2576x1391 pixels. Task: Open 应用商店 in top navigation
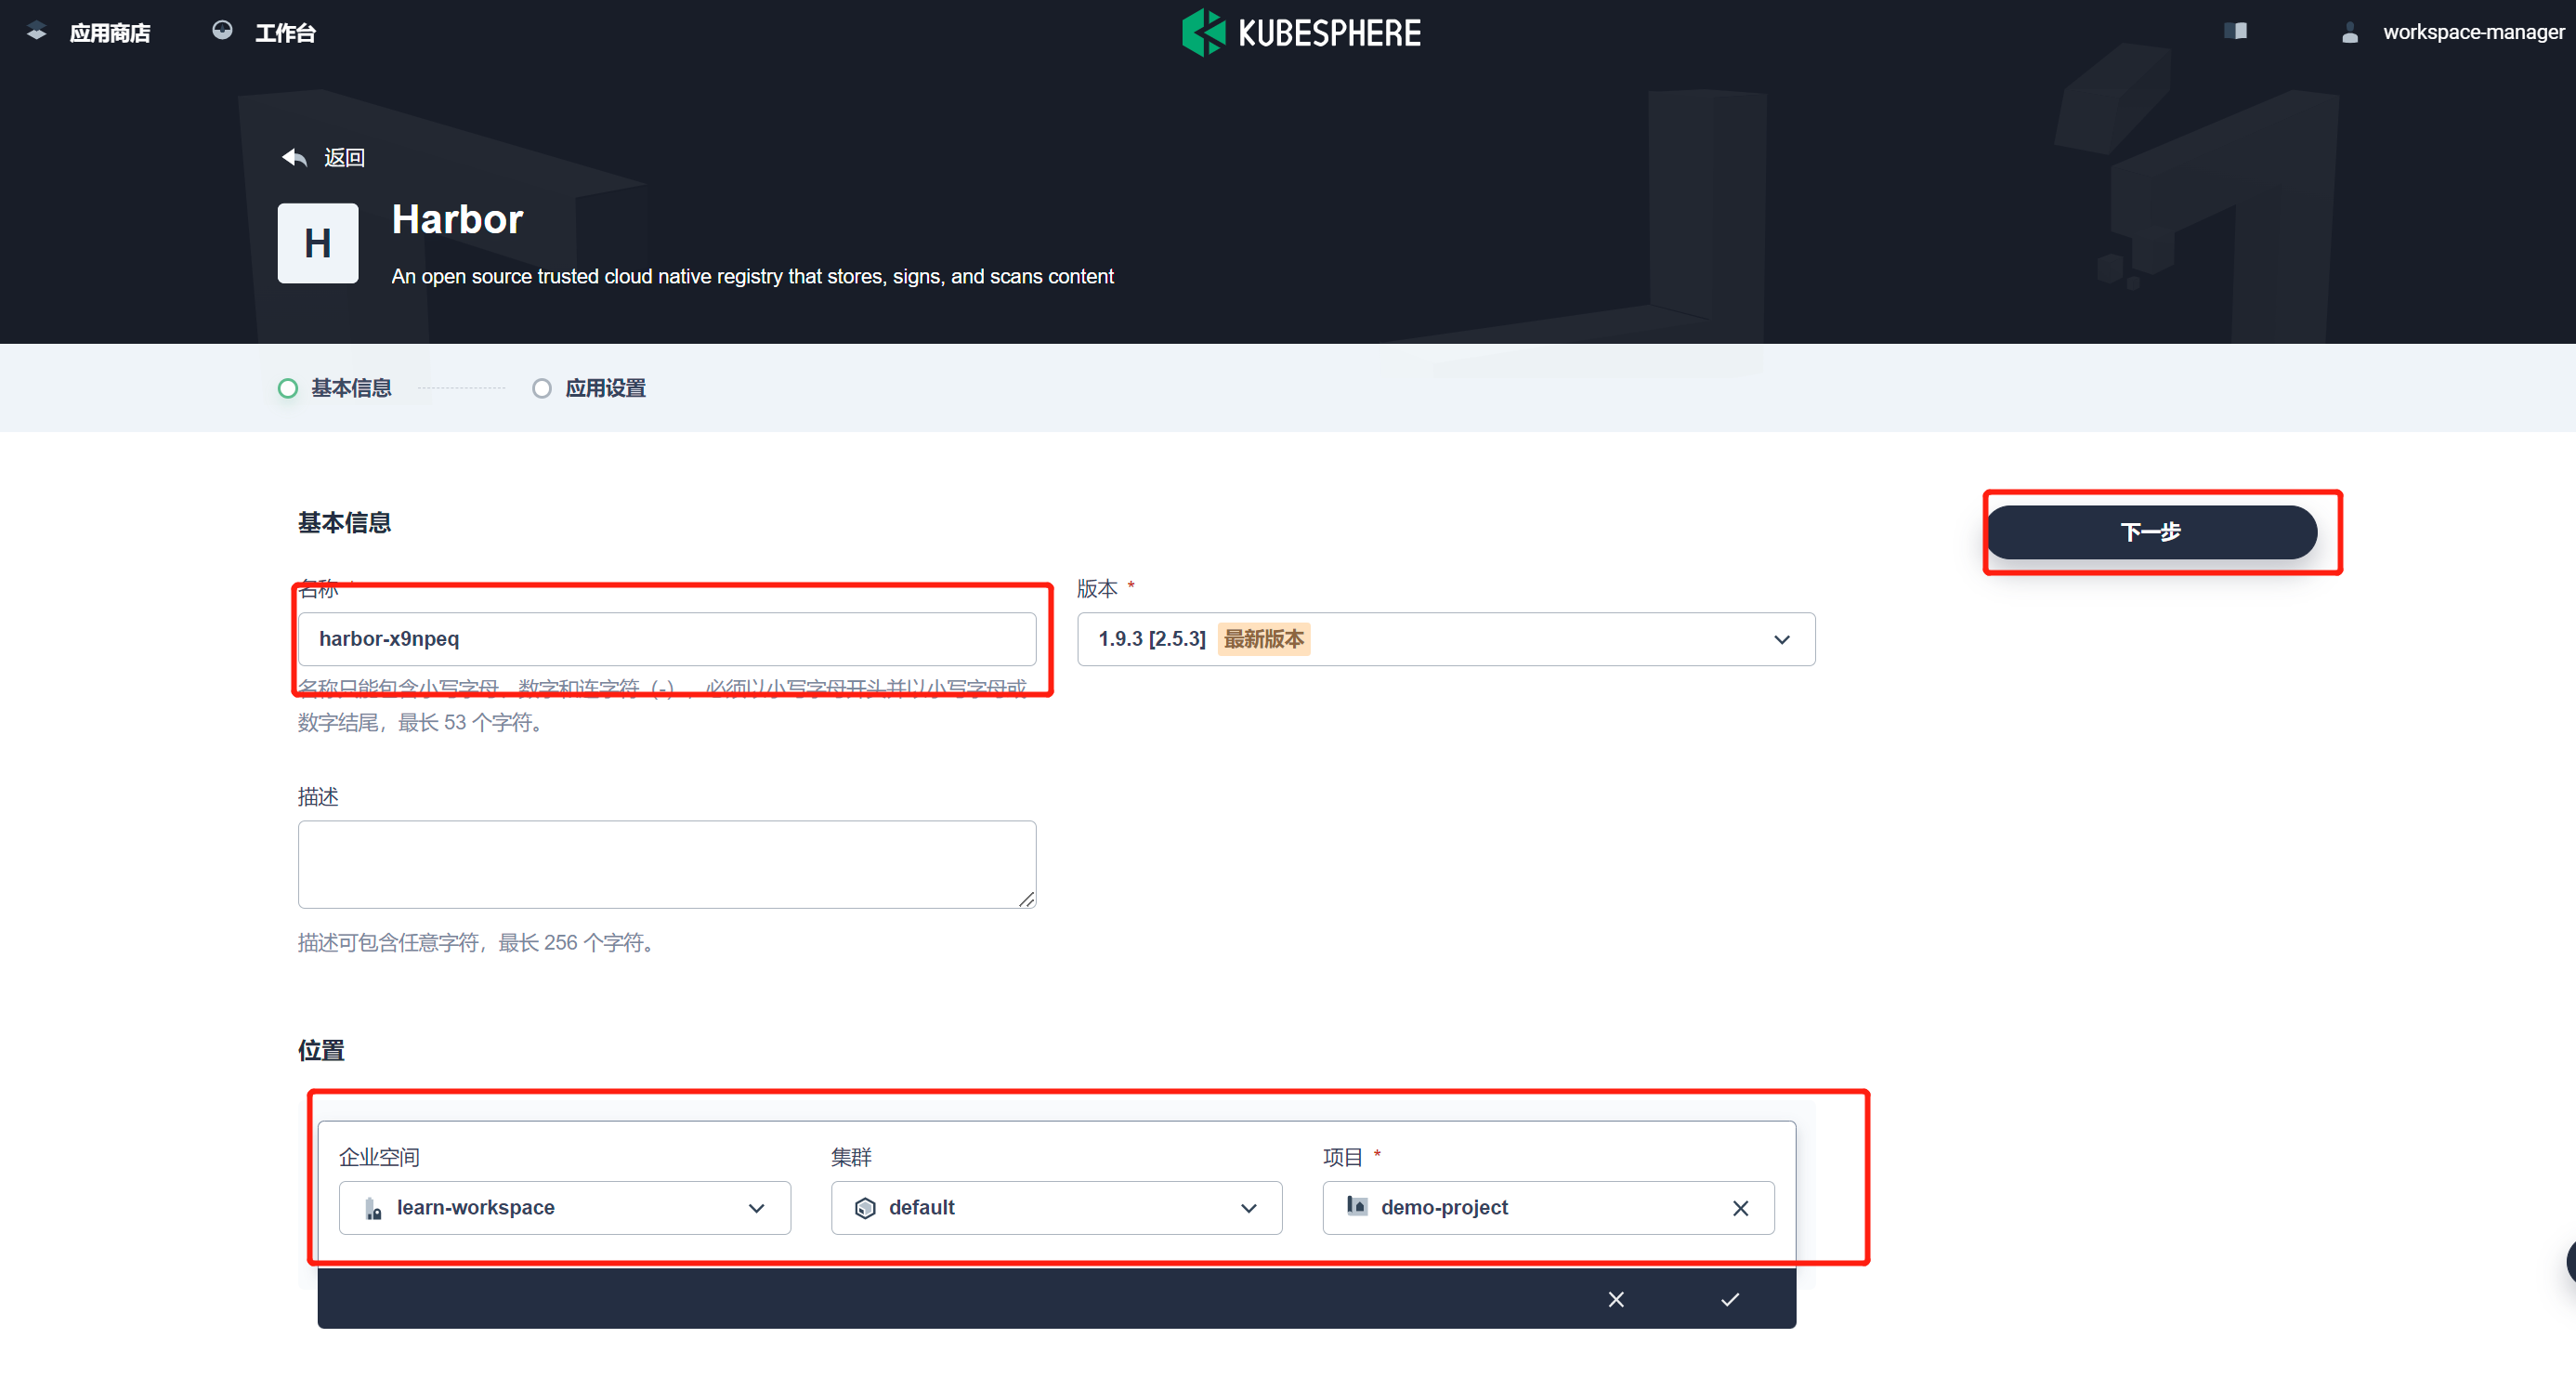coord(110,33)
